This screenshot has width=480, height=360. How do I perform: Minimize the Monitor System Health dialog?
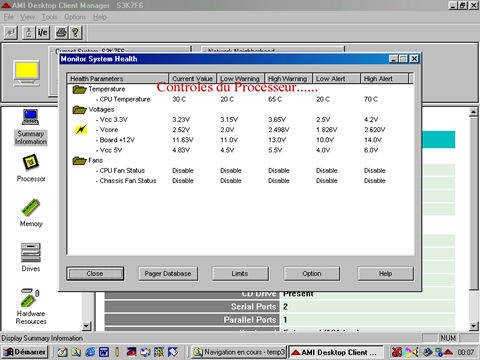(394, 59)
